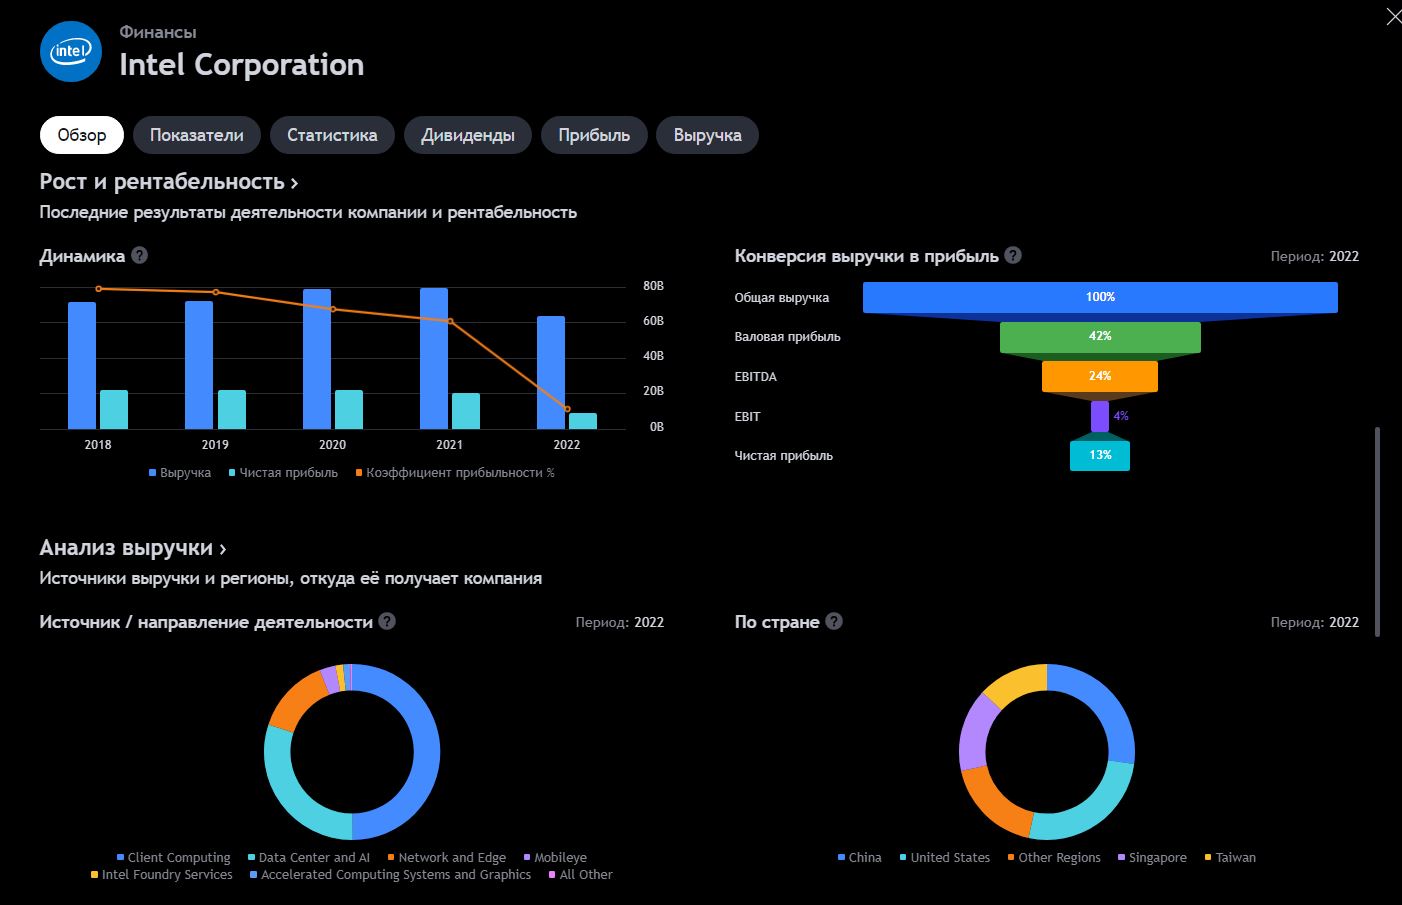The height and width of the screenshot is (905, 1402).
Task: Open Анализ выручки section link
Action: tap(133, 548)
